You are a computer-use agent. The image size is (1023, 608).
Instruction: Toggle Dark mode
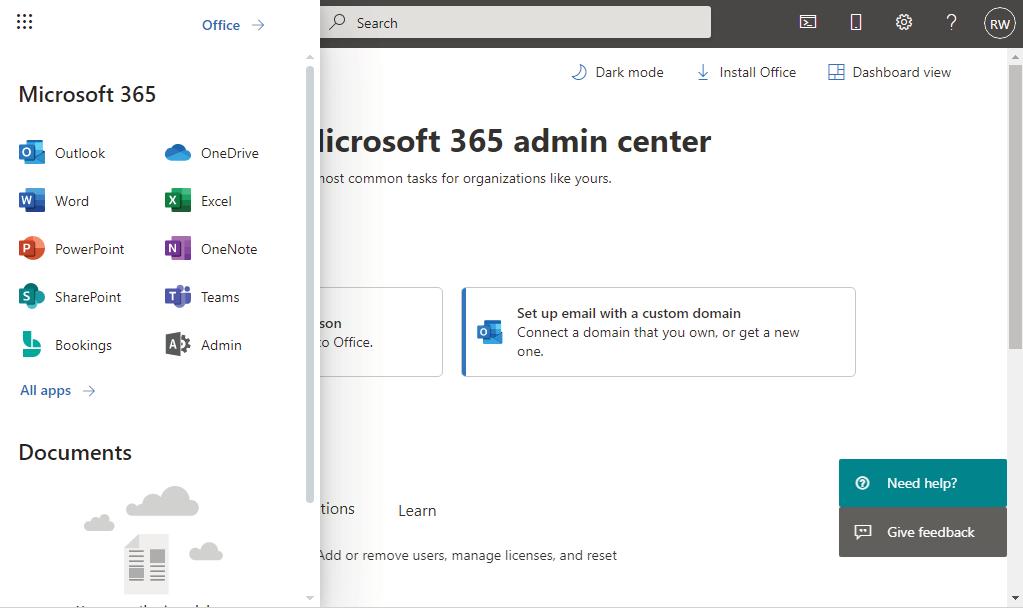click(617, 72)
